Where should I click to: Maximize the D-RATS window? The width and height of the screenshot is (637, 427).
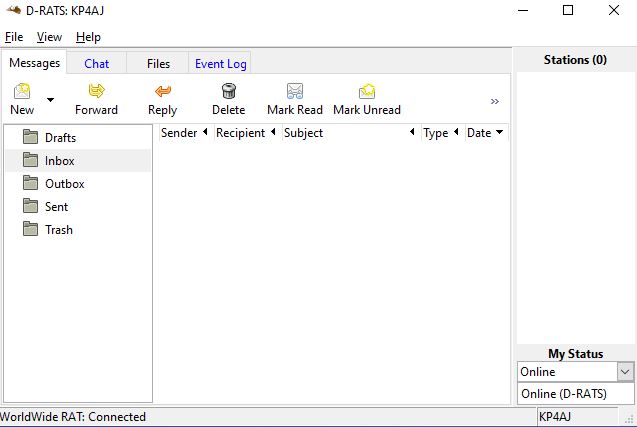coord(568,10)
